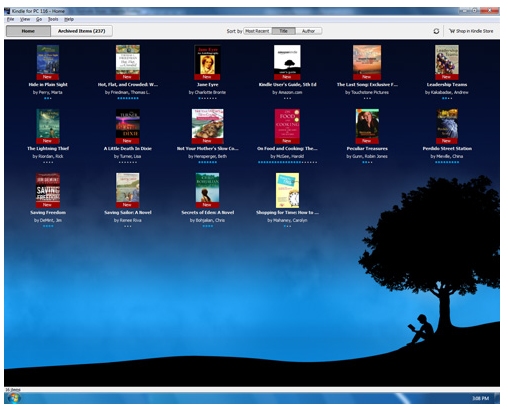This screenshot has height=409, width=508.
Task: Click the Hide in Plain Sight title
Action: [x=48, y=85]
